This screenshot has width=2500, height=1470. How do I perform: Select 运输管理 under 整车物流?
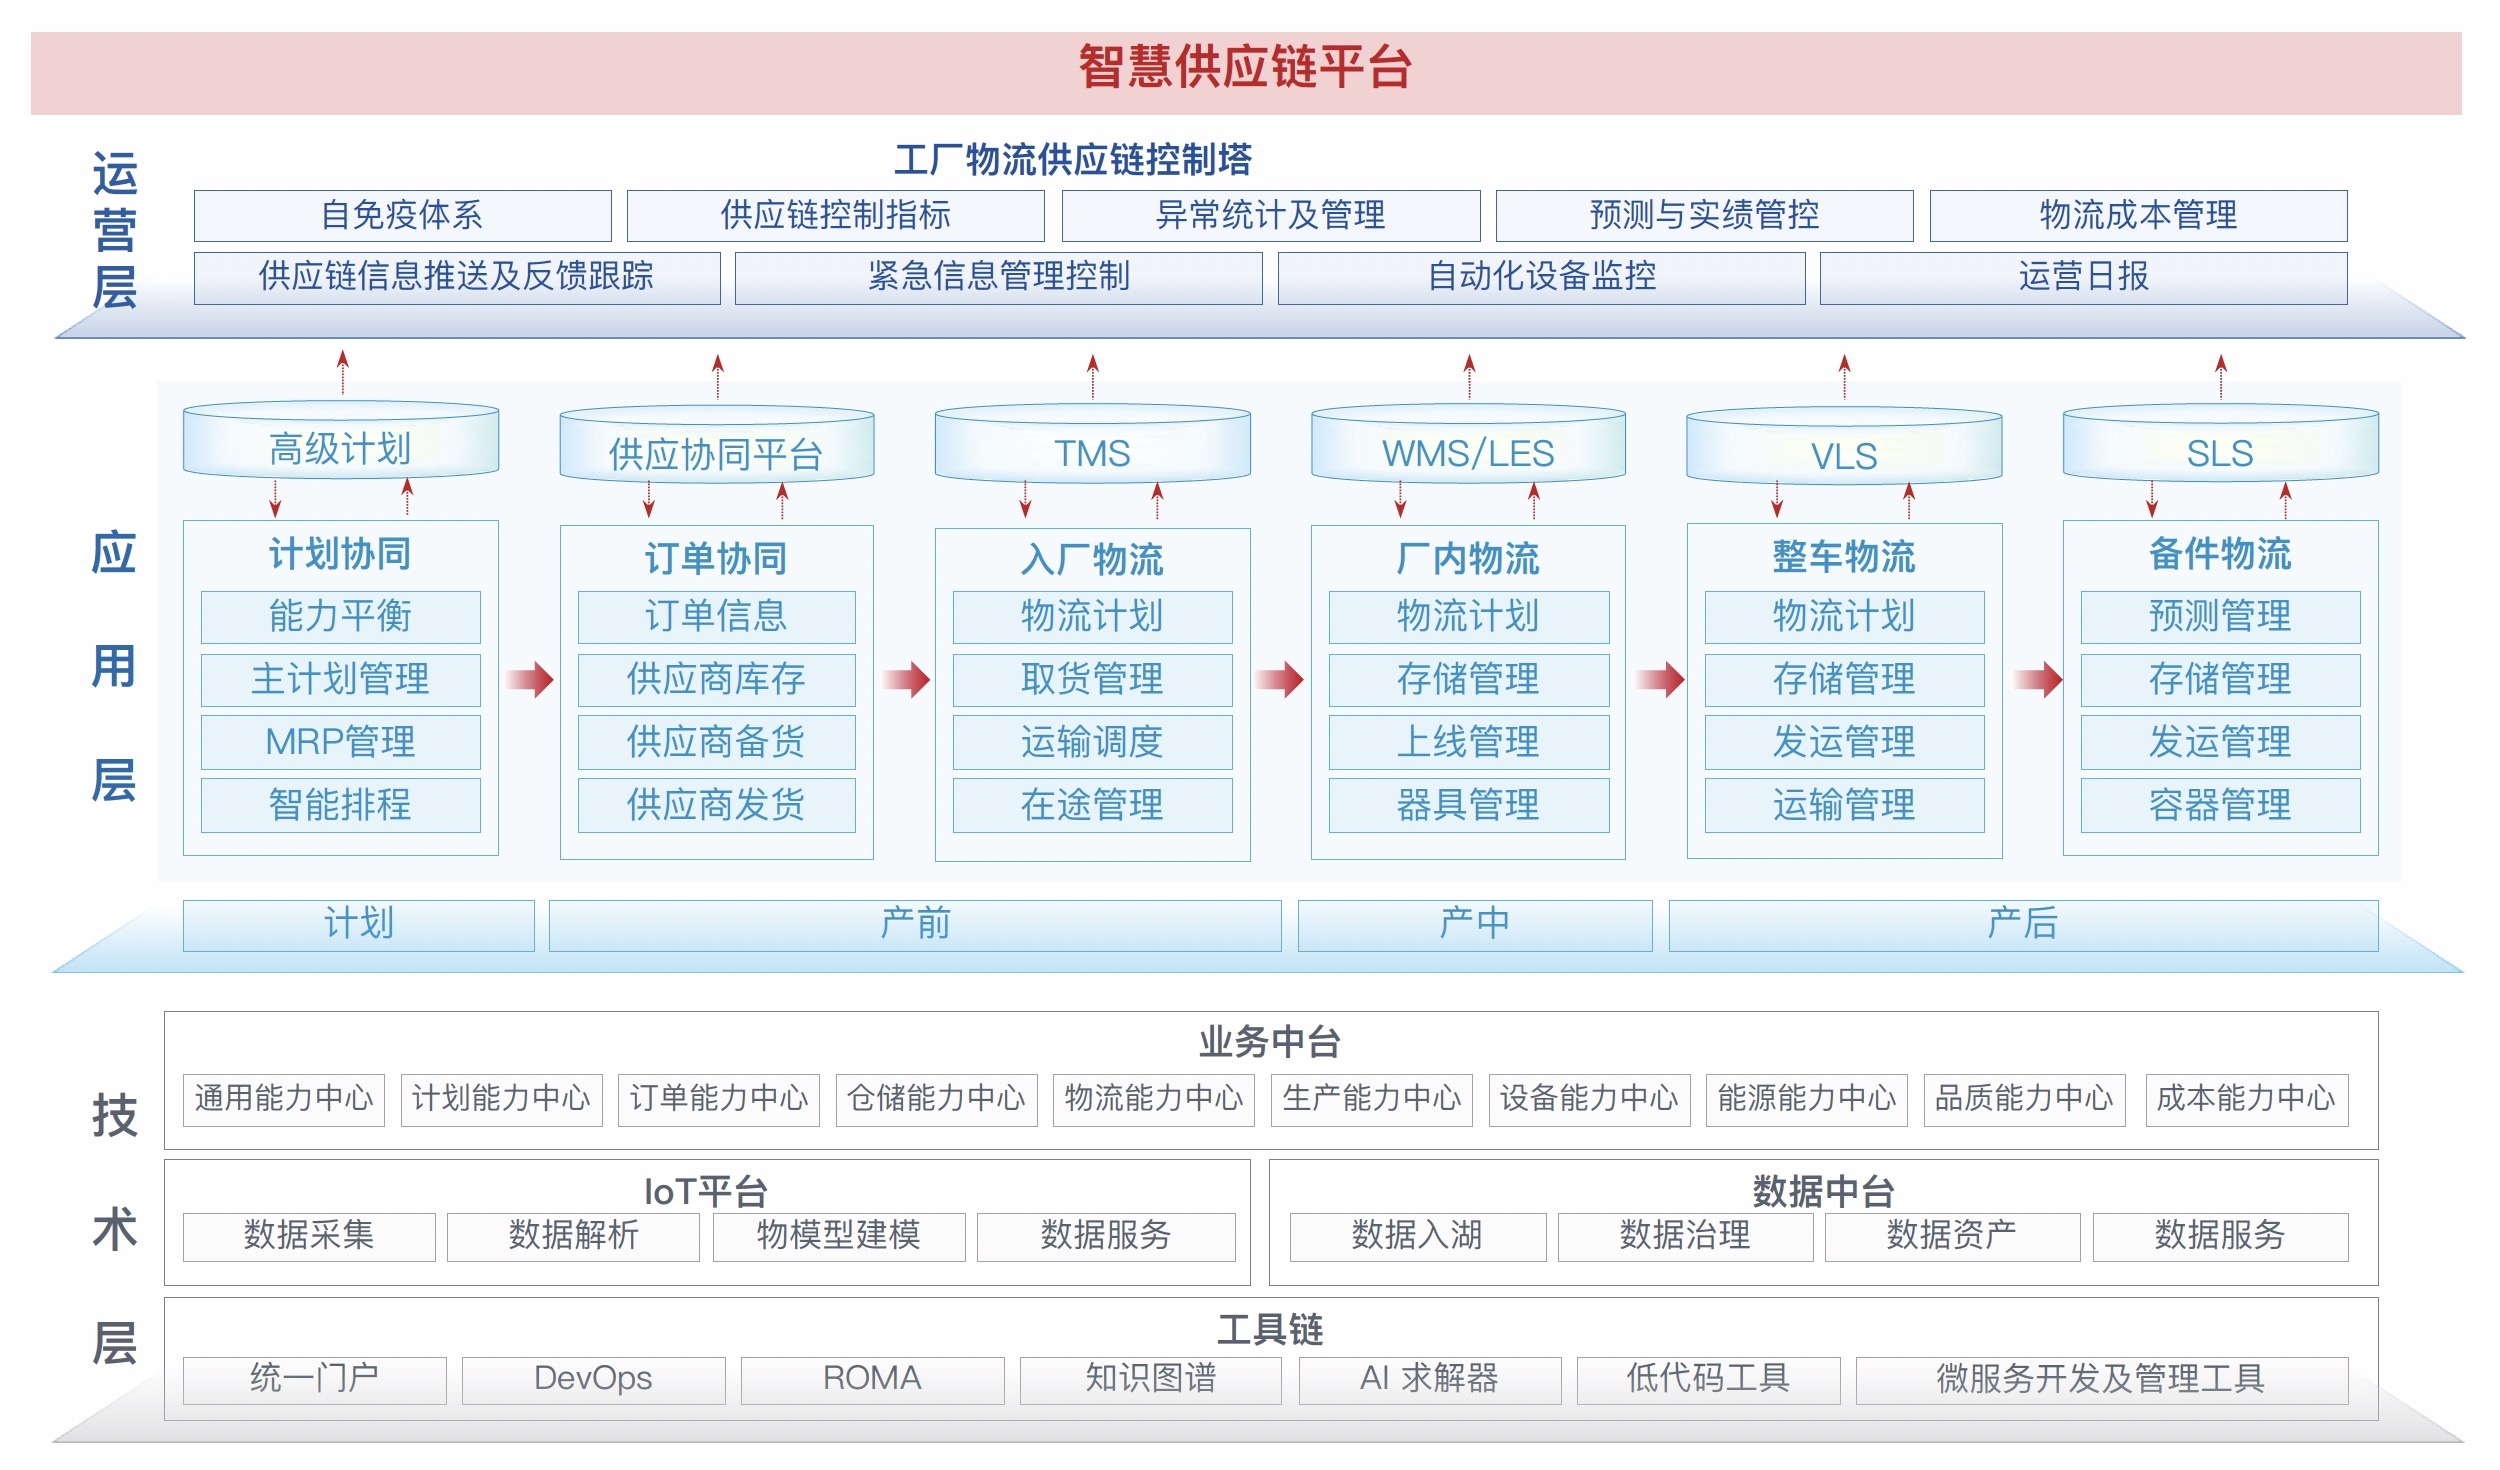tap(1844, 805)
